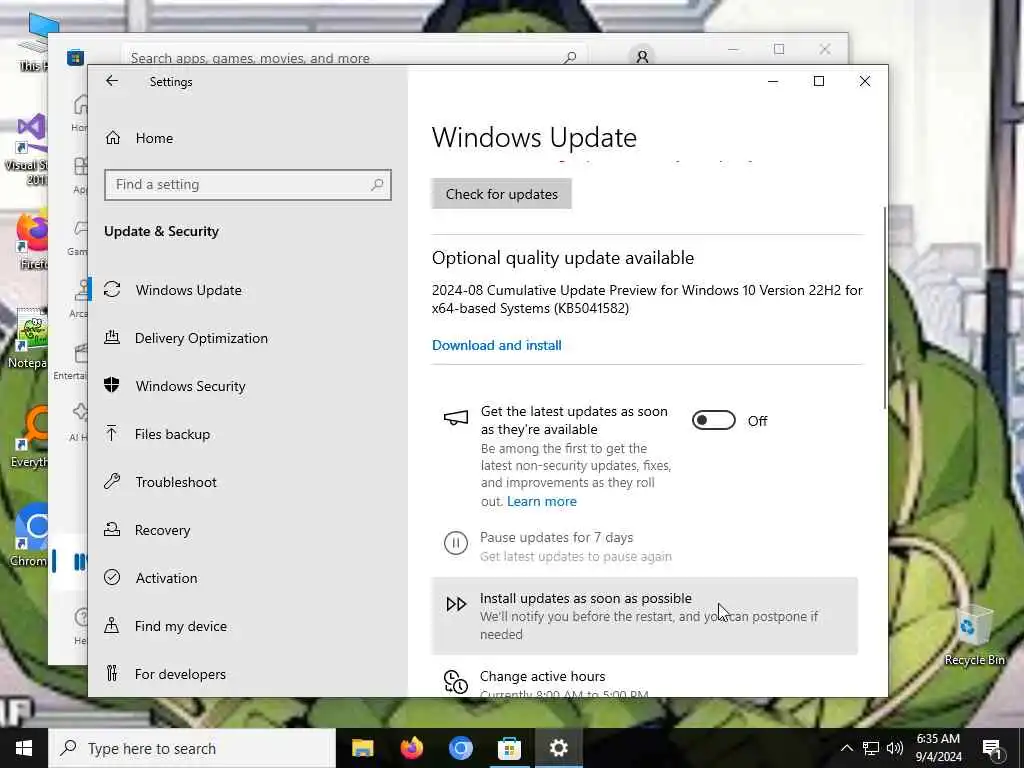The width and height of the screenshot is (1024, 768).
Task: Select the Chrome desktop shortcut
Action: [x=27, y=535]
